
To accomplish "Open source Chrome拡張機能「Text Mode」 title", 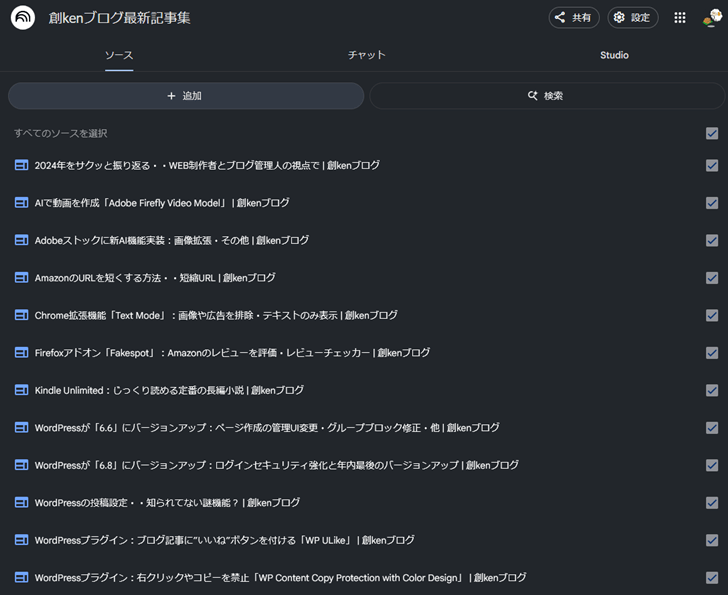I will click(216, 315).
